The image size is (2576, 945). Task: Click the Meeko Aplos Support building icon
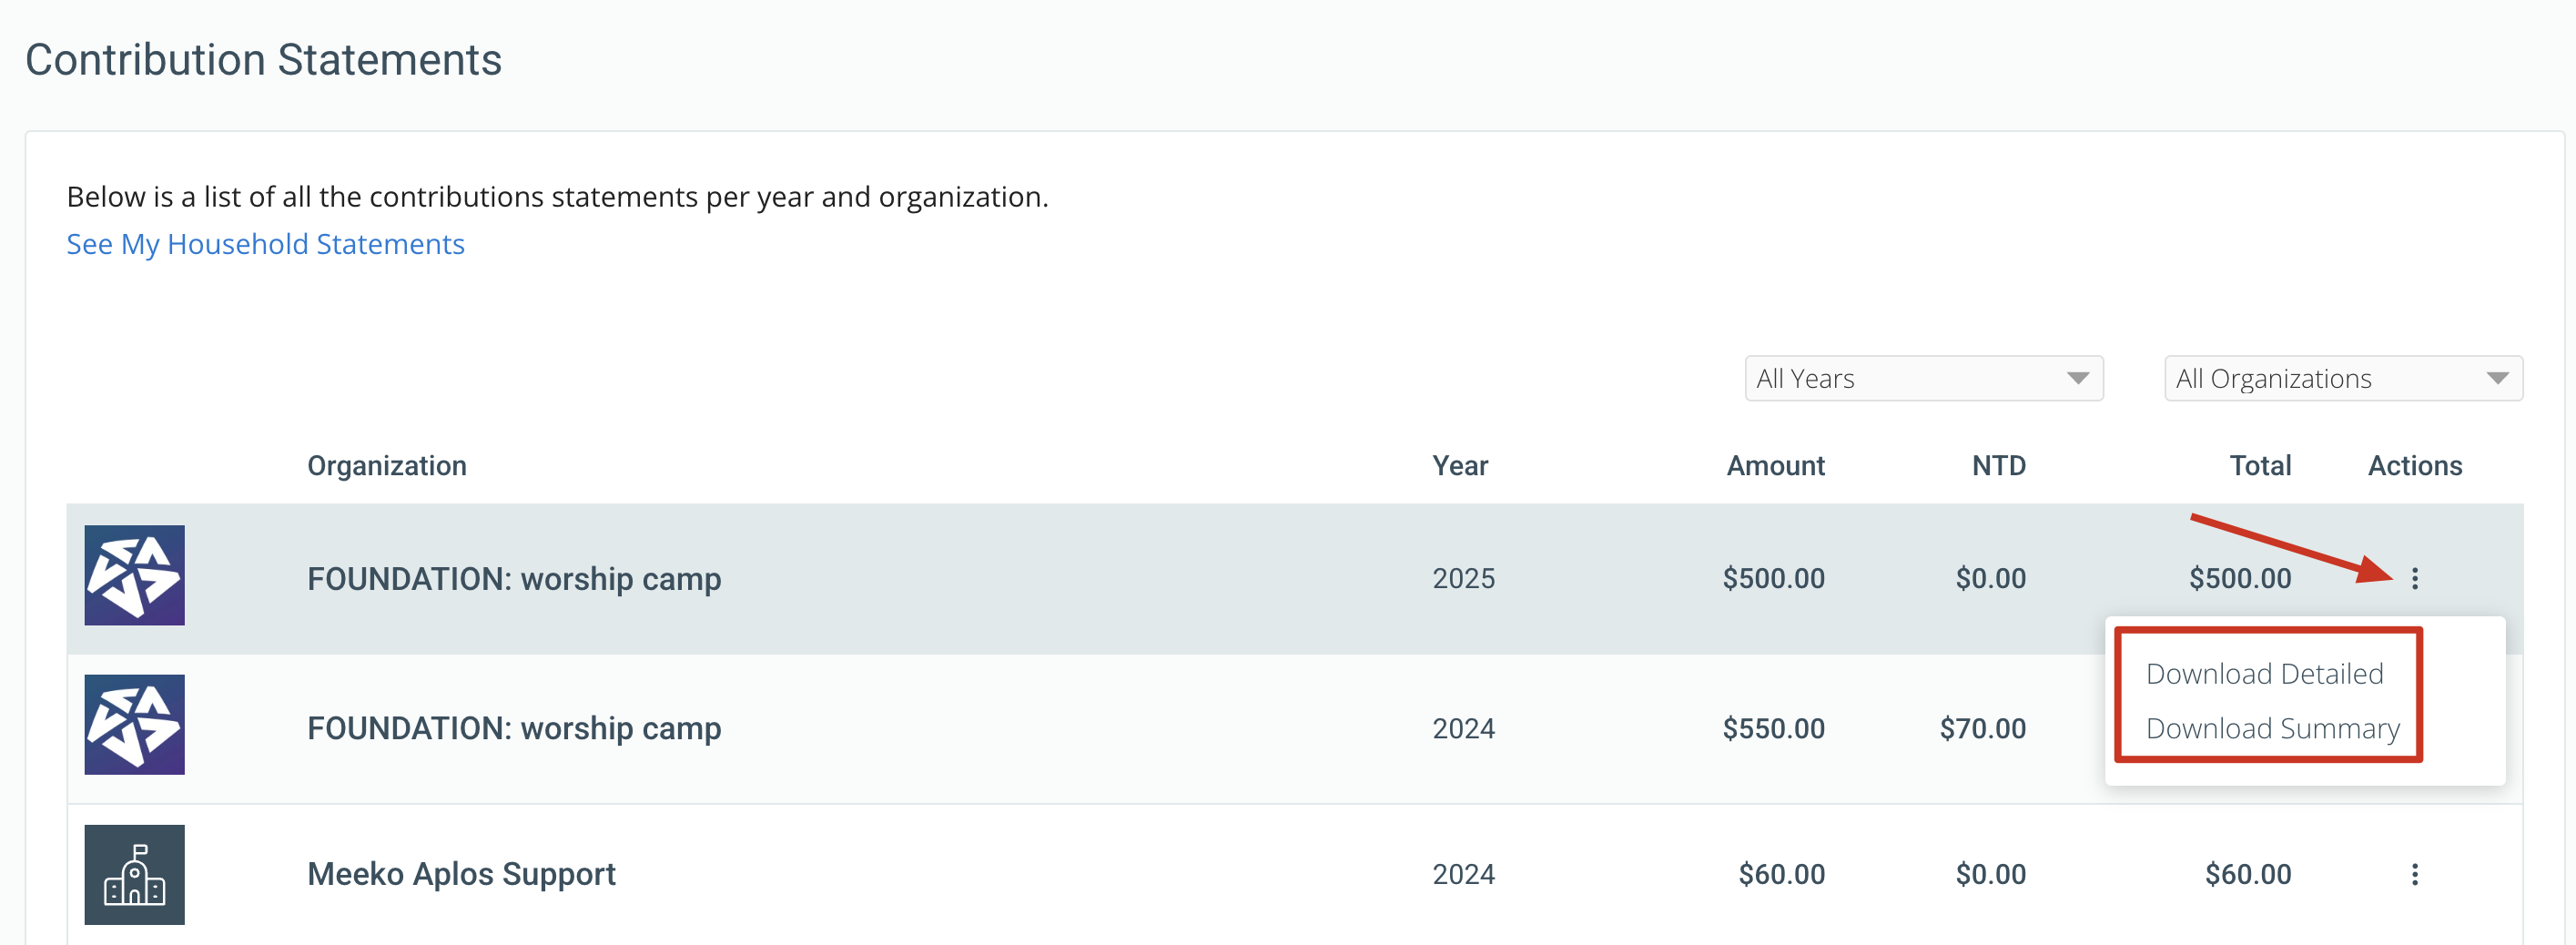(134, 874)
